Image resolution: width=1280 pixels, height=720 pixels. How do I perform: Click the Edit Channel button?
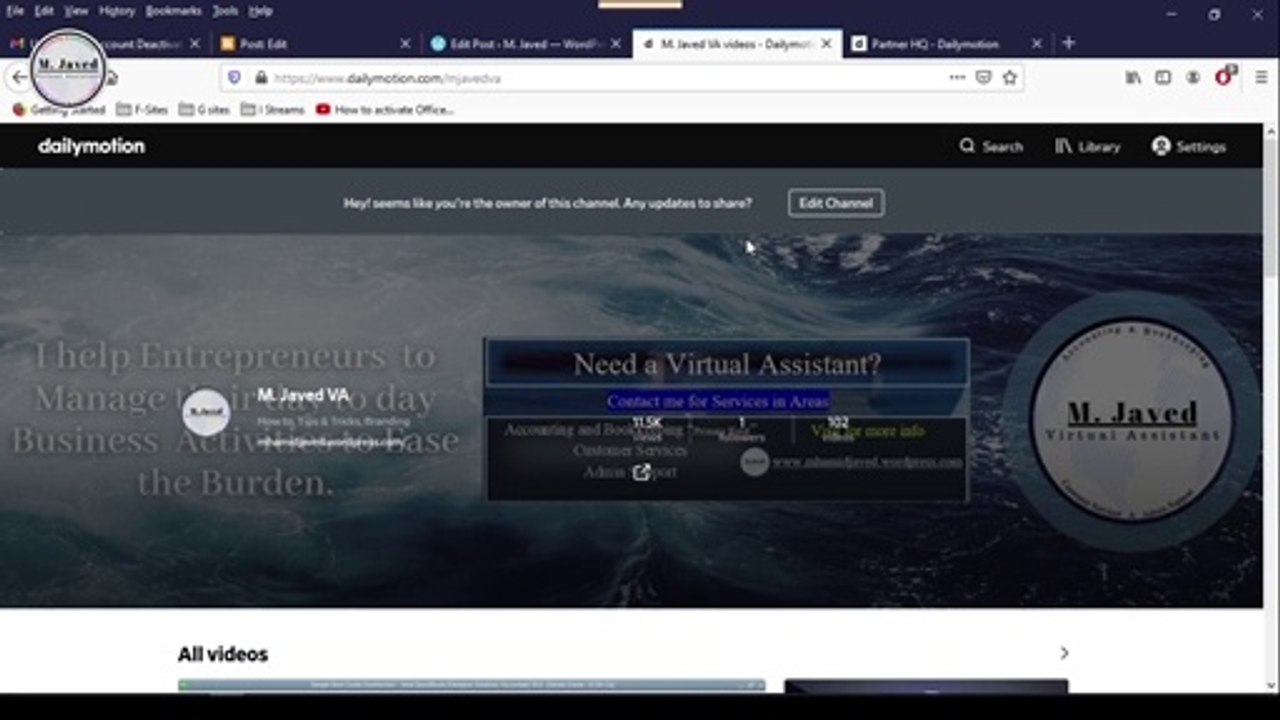835,203
